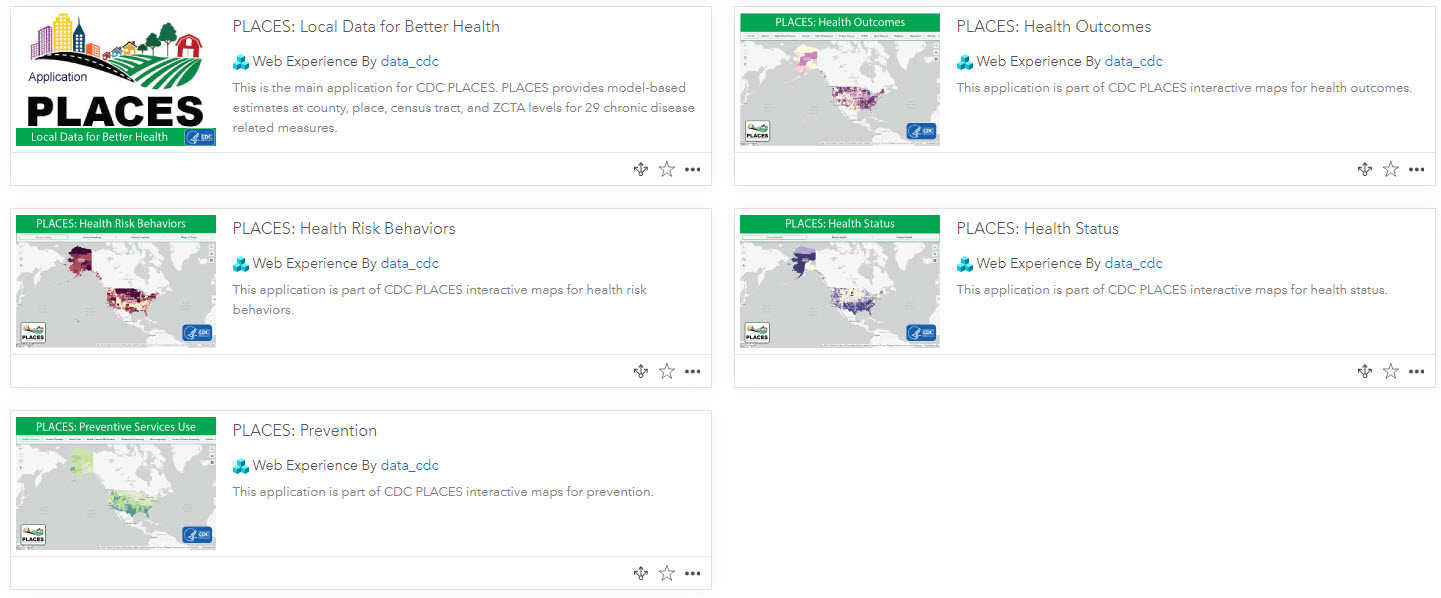Screen dimensions: 1441x598
Task: Click the move icon on Health Status card
Action: tap(1365, 371)
